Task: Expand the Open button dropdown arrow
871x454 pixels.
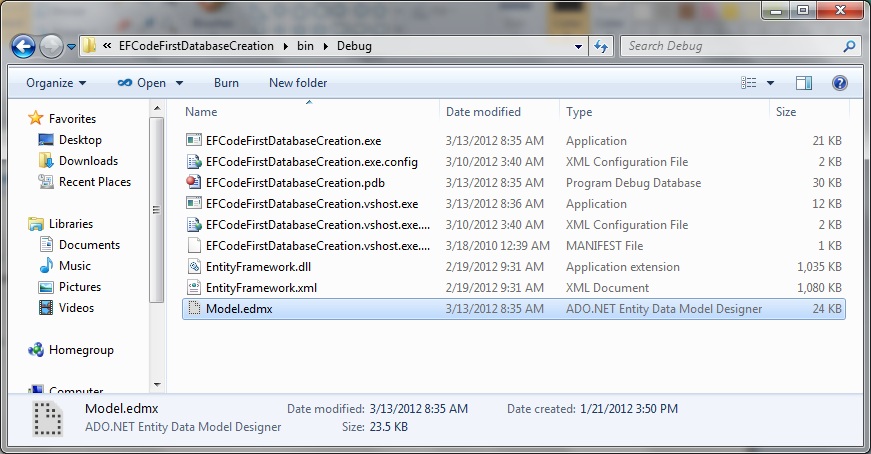Action: (x=179, y=83)
